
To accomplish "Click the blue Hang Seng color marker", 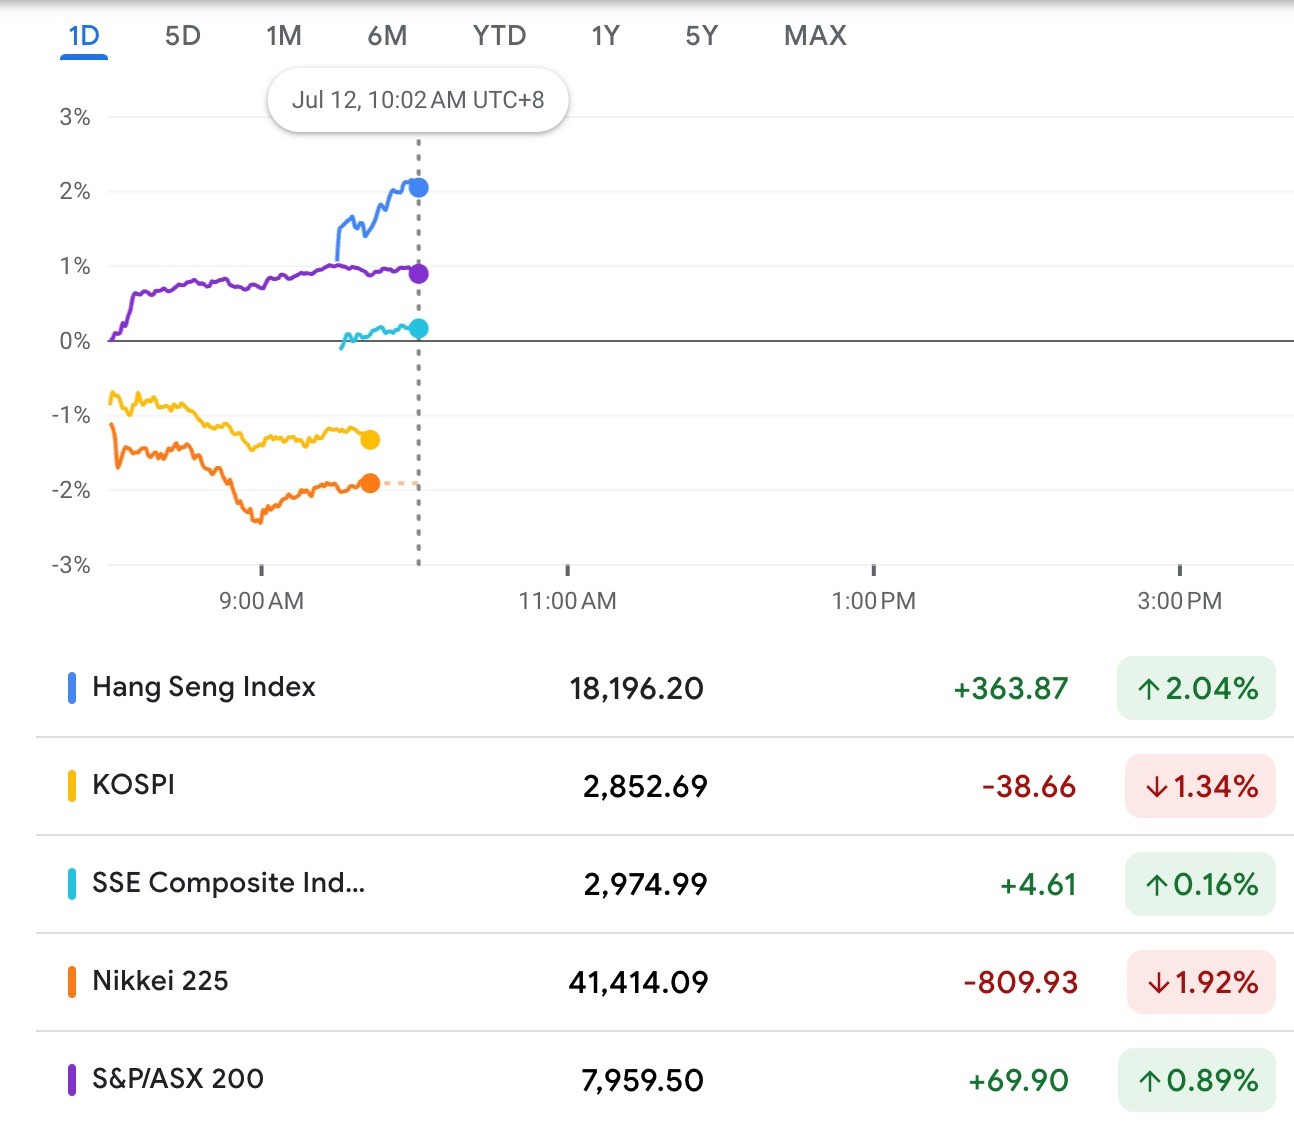I will (72, 688).
